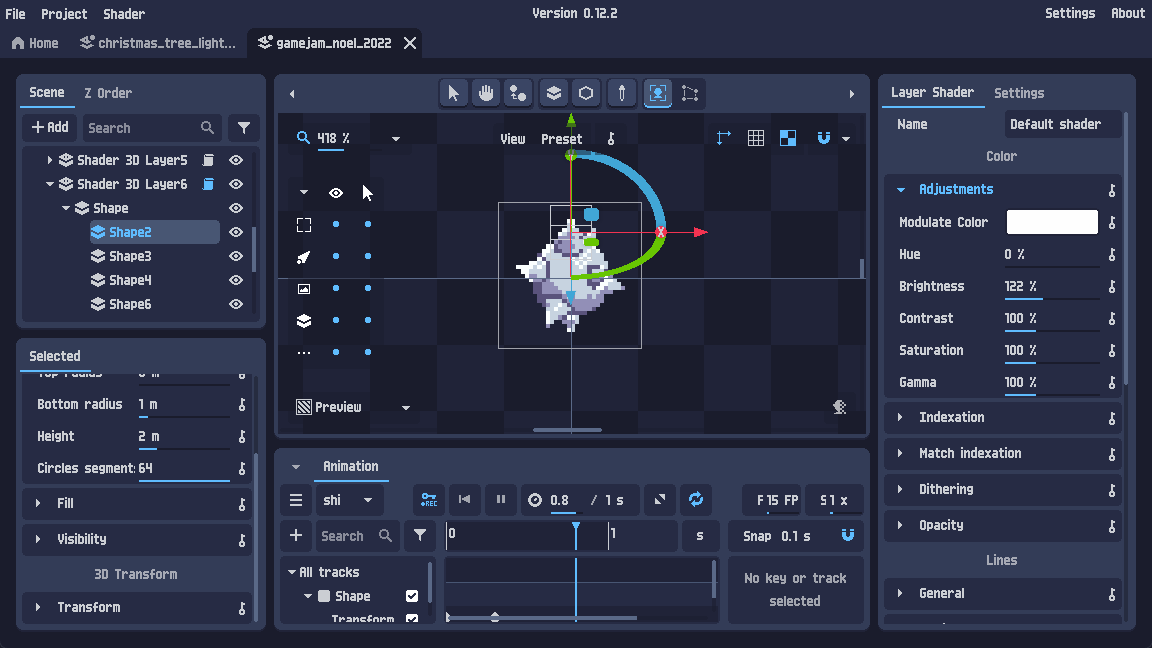Open the Project menu
The image size is (1152, 648).
coord(64,14)
